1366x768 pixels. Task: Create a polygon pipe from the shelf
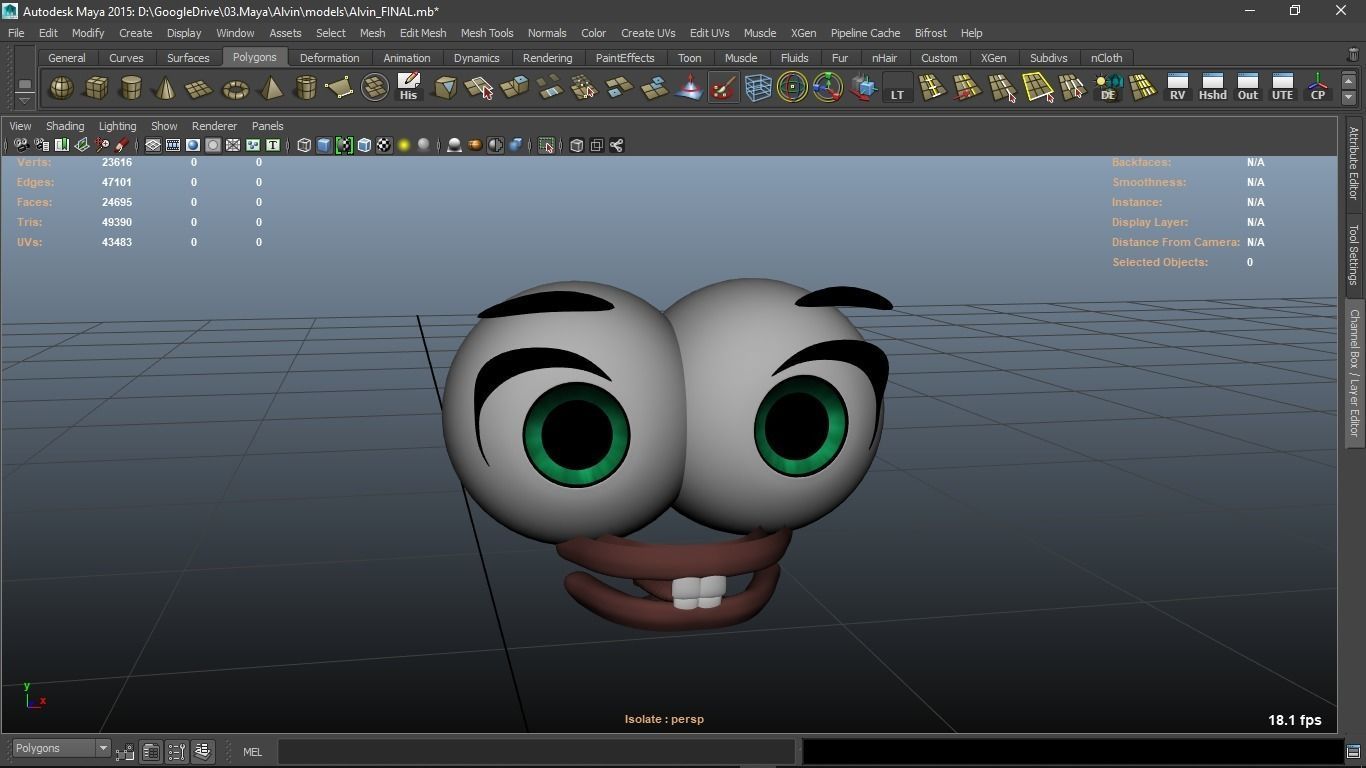coord(305,88)
